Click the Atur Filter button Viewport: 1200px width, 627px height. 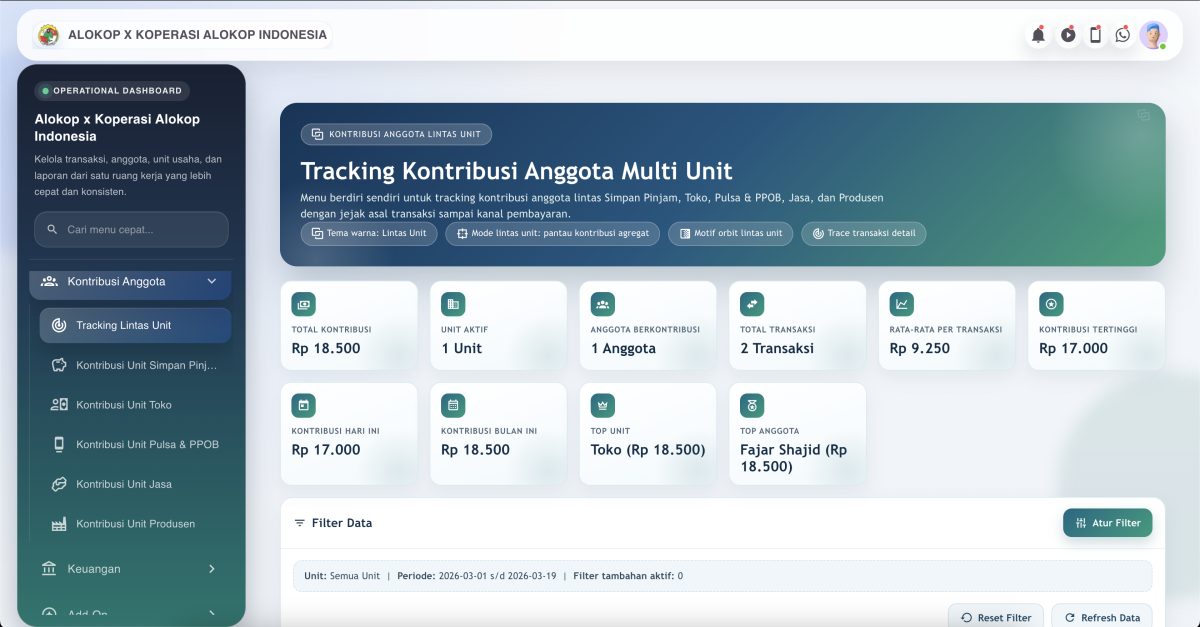(x=1107, y=522)
